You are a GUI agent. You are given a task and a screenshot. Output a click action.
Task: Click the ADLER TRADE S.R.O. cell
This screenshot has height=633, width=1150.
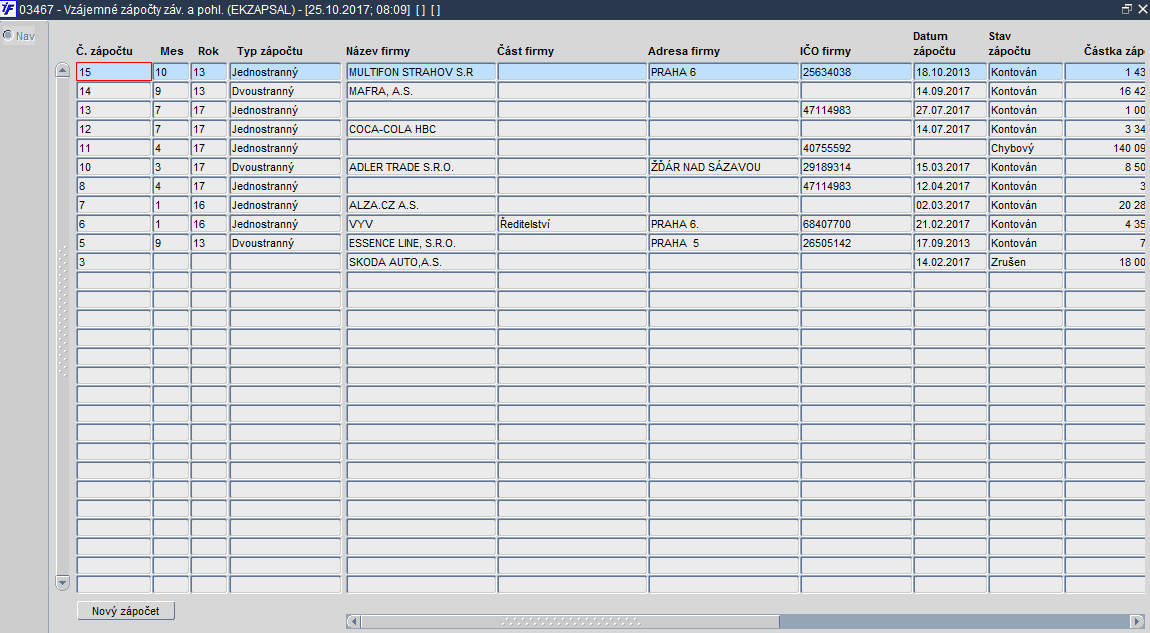(421, 167)
